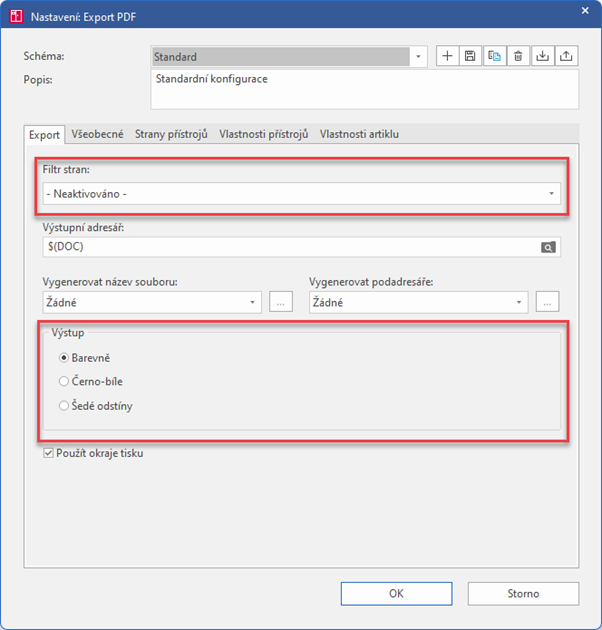
Task: Delete the scheme with the trash icon
Action: pyautogui.click(x=518, y=57)
